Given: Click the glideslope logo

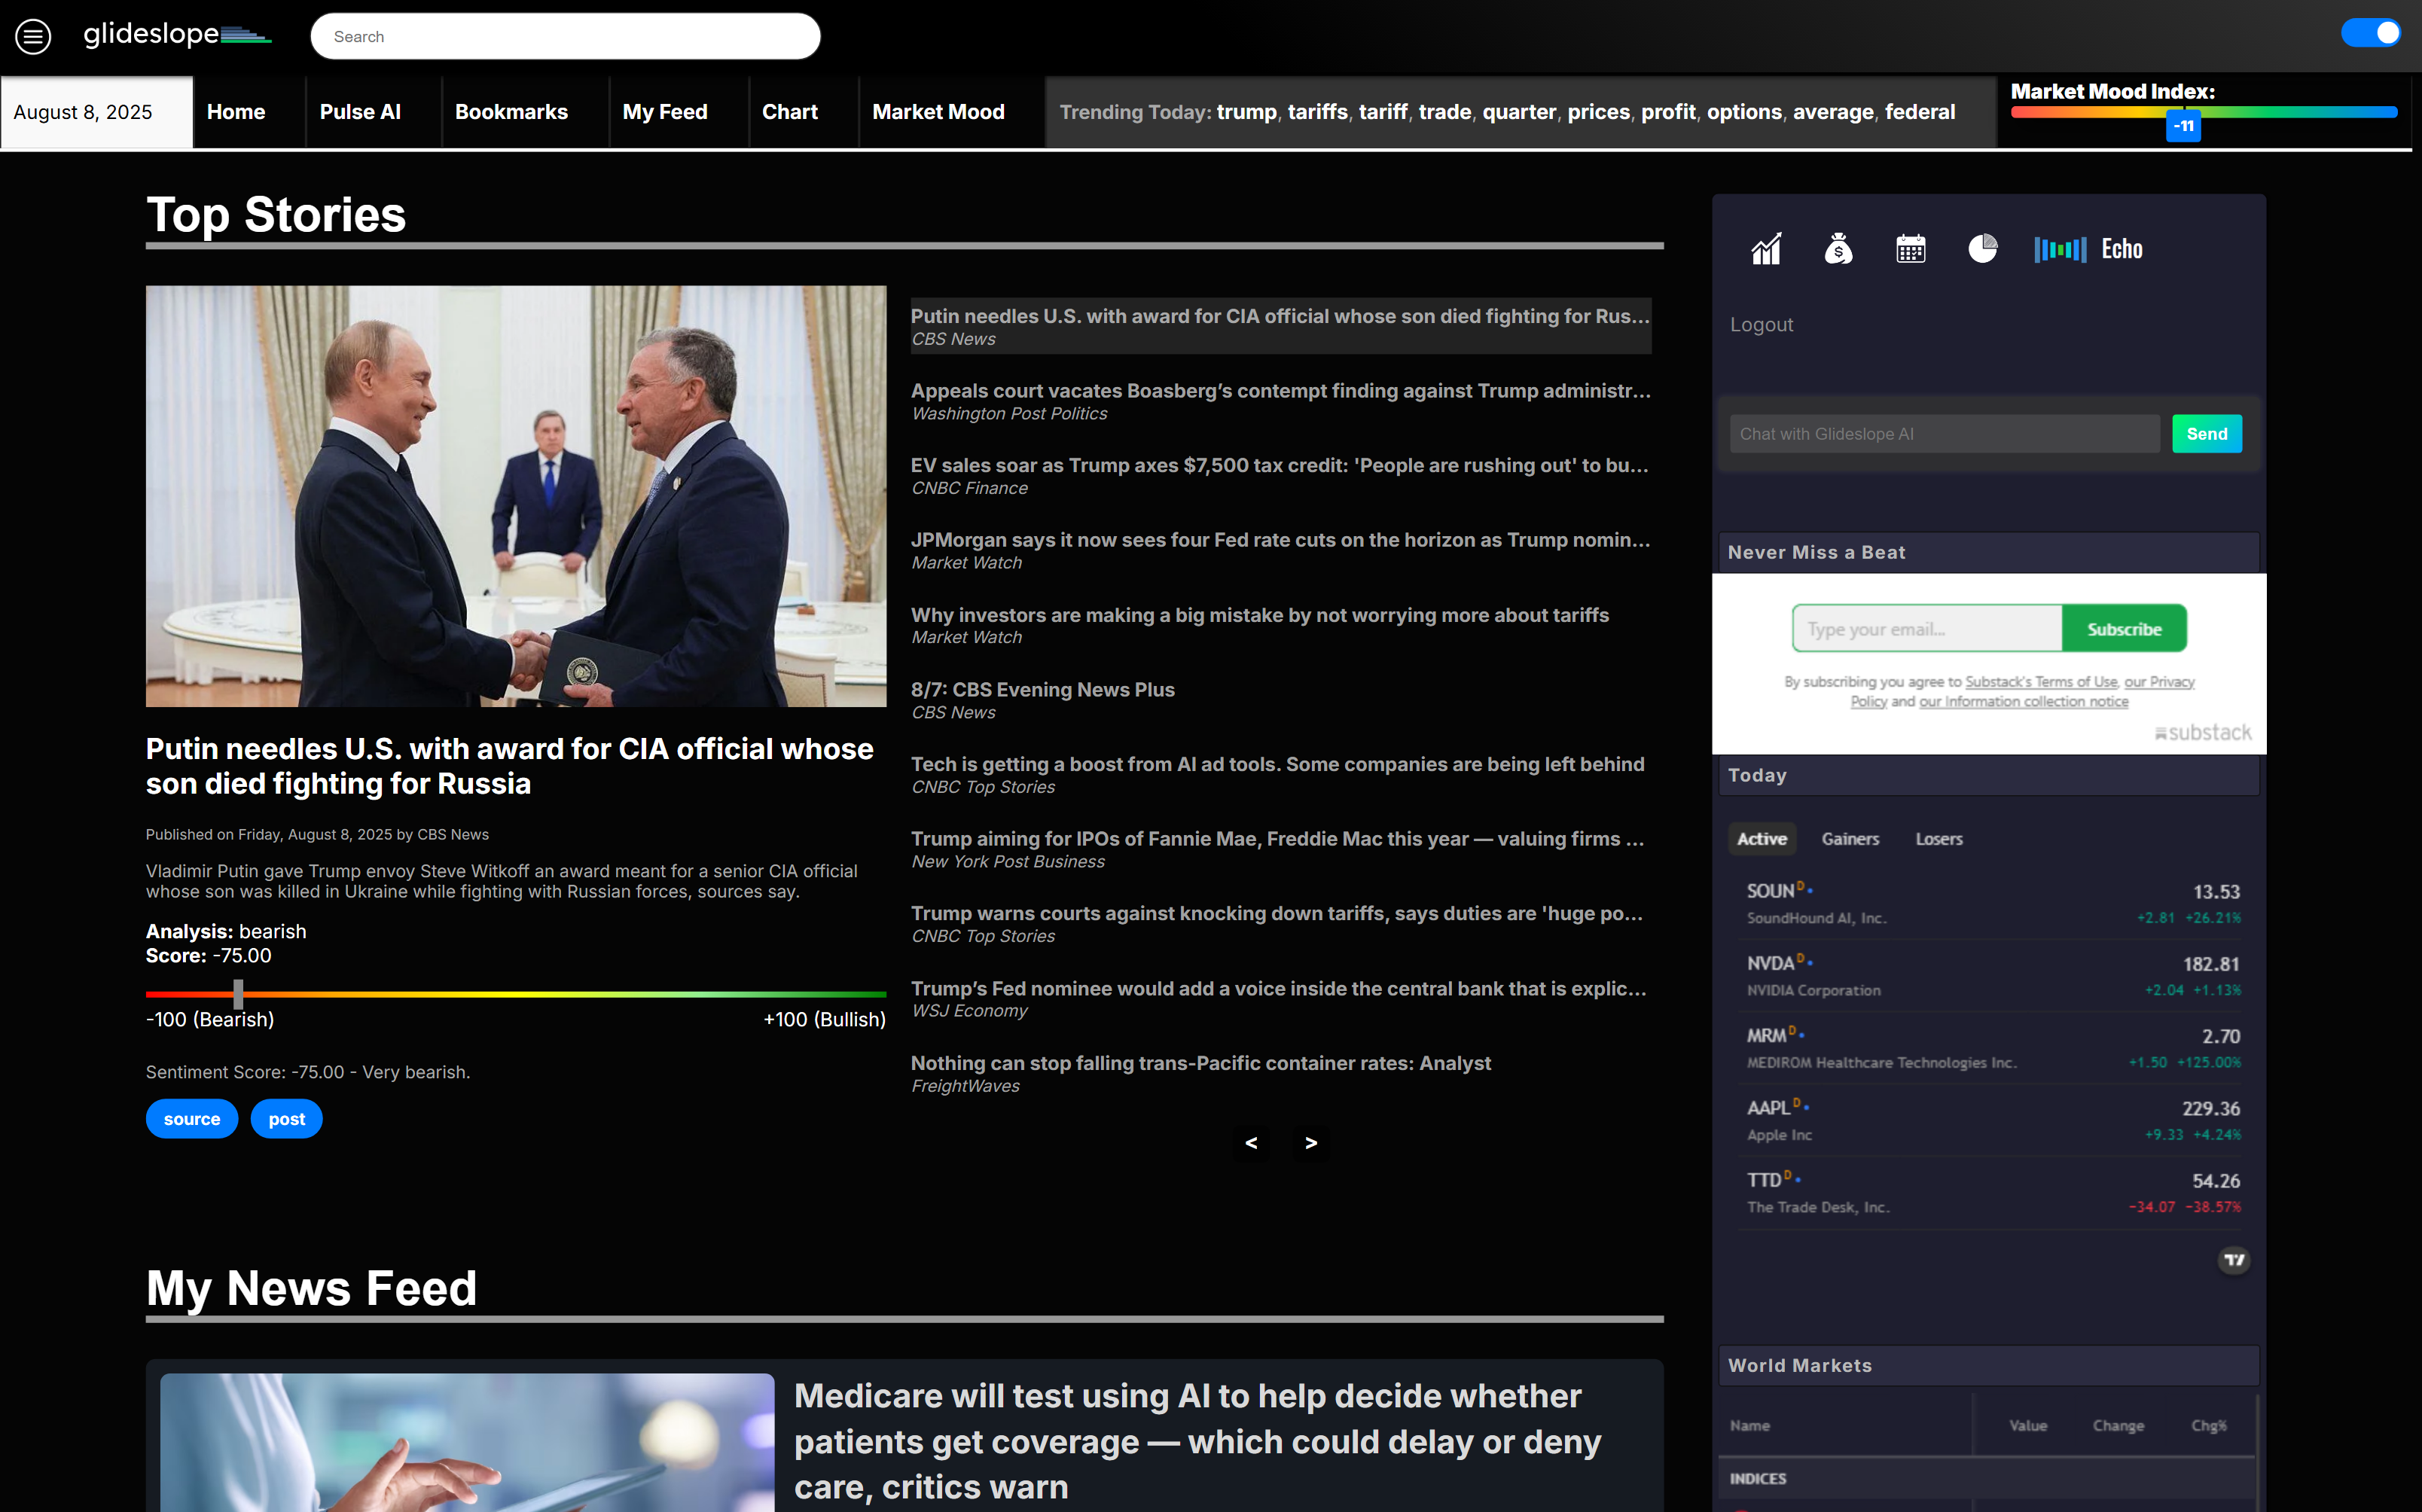Looking at the screenshot, I should click(177, 35).
